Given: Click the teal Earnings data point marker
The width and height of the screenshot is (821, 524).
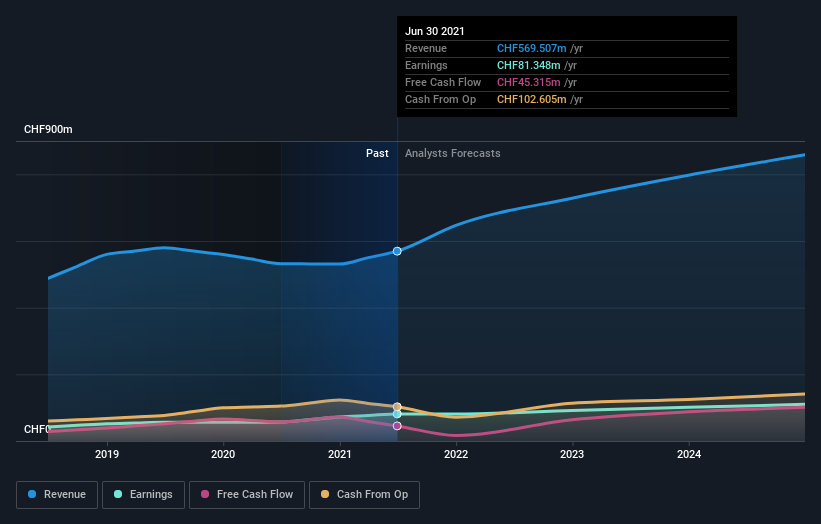Looking at the screenshot, I should pyautogui.click(x=397, y=414).
